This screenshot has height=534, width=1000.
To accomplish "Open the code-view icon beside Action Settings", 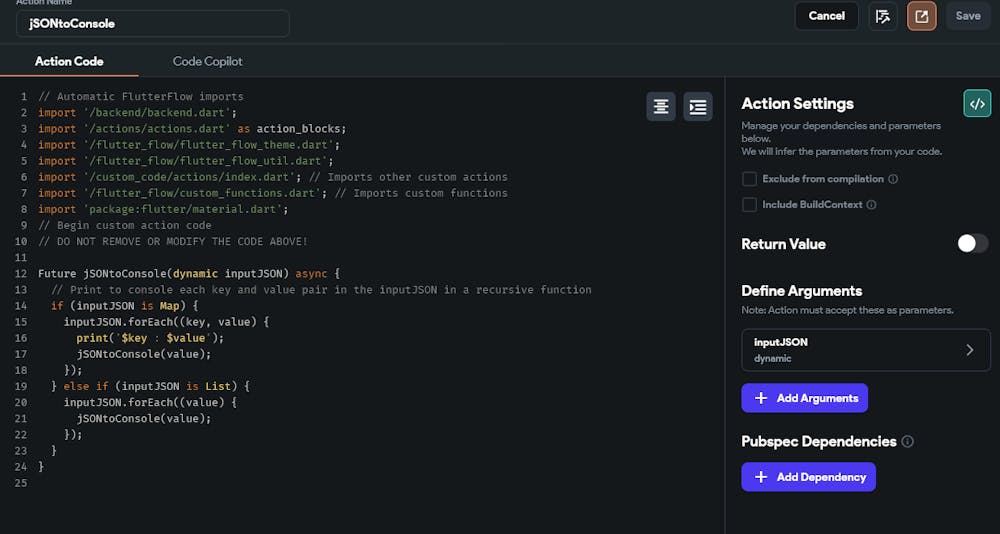I will point(977,103).
